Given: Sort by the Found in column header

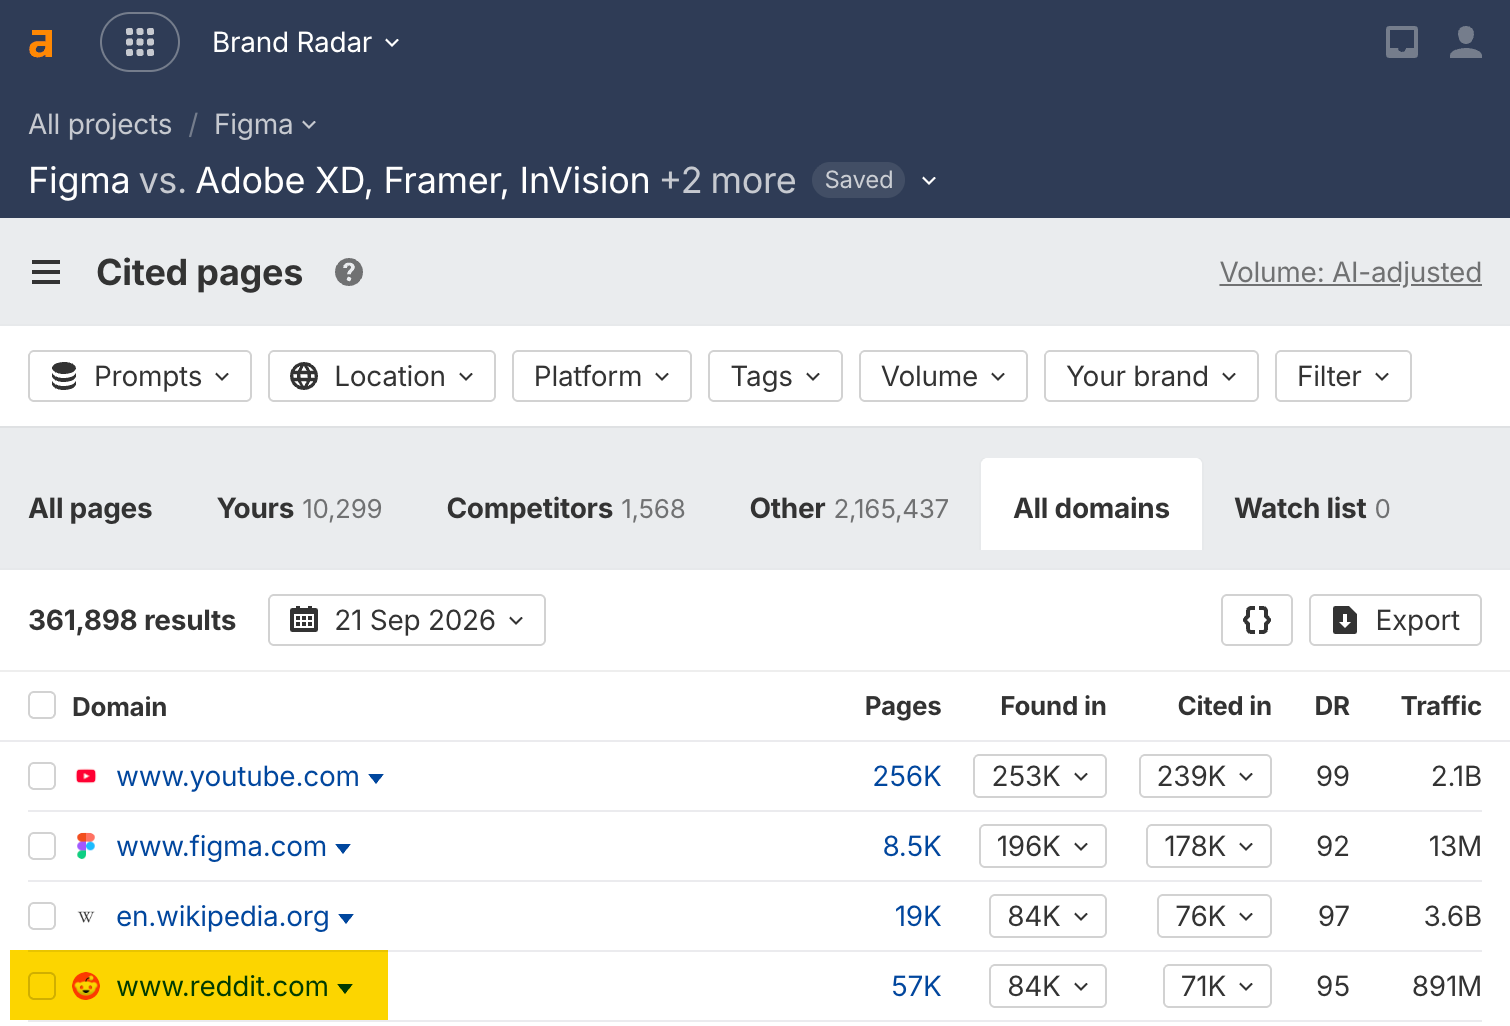Looking at the screenshot, I should point(1053,706).
